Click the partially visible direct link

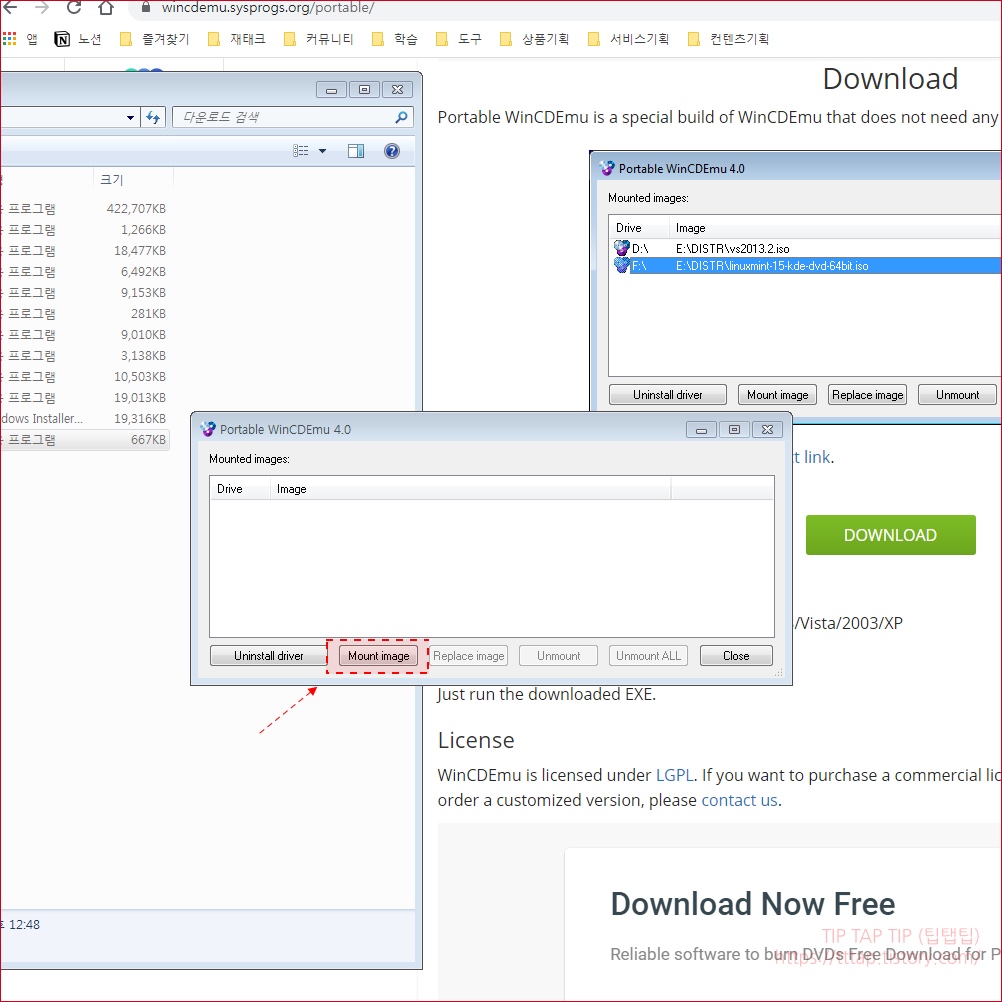click(812, 458)
